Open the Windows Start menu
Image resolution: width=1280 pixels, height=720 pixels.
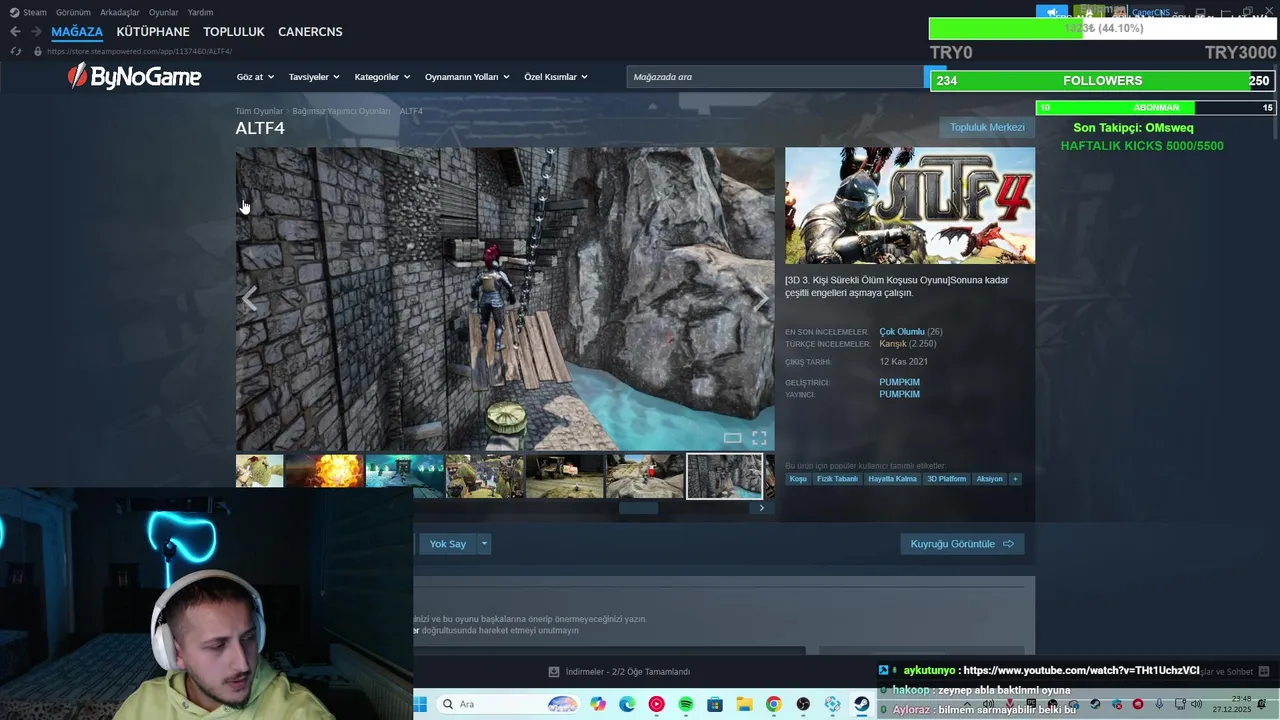click(420, 704)
